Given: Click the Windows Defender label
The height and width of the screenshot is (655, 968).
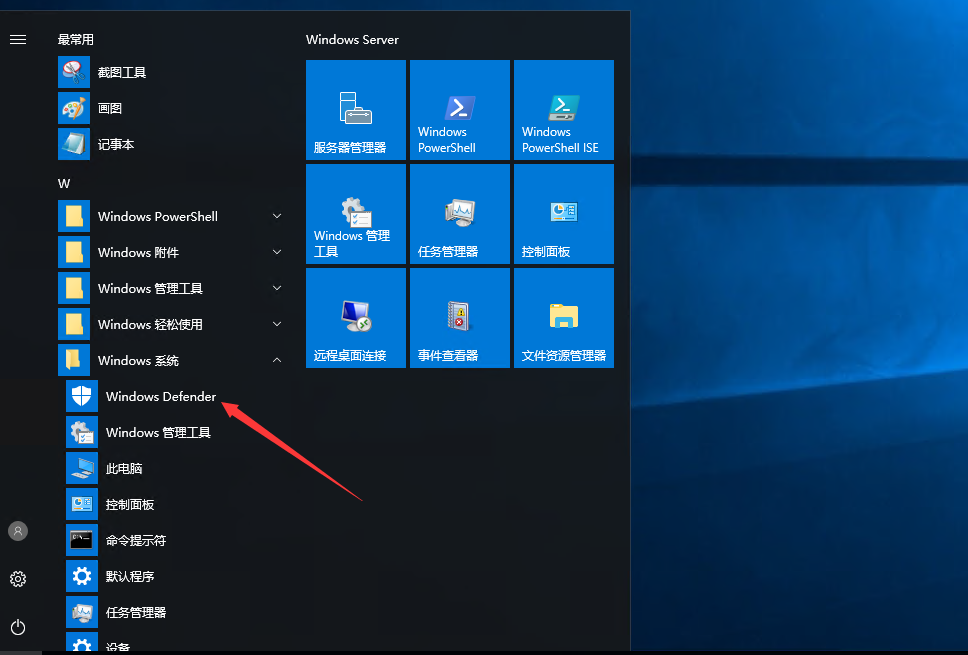Looking at the screenshot, I should point(161,396).
